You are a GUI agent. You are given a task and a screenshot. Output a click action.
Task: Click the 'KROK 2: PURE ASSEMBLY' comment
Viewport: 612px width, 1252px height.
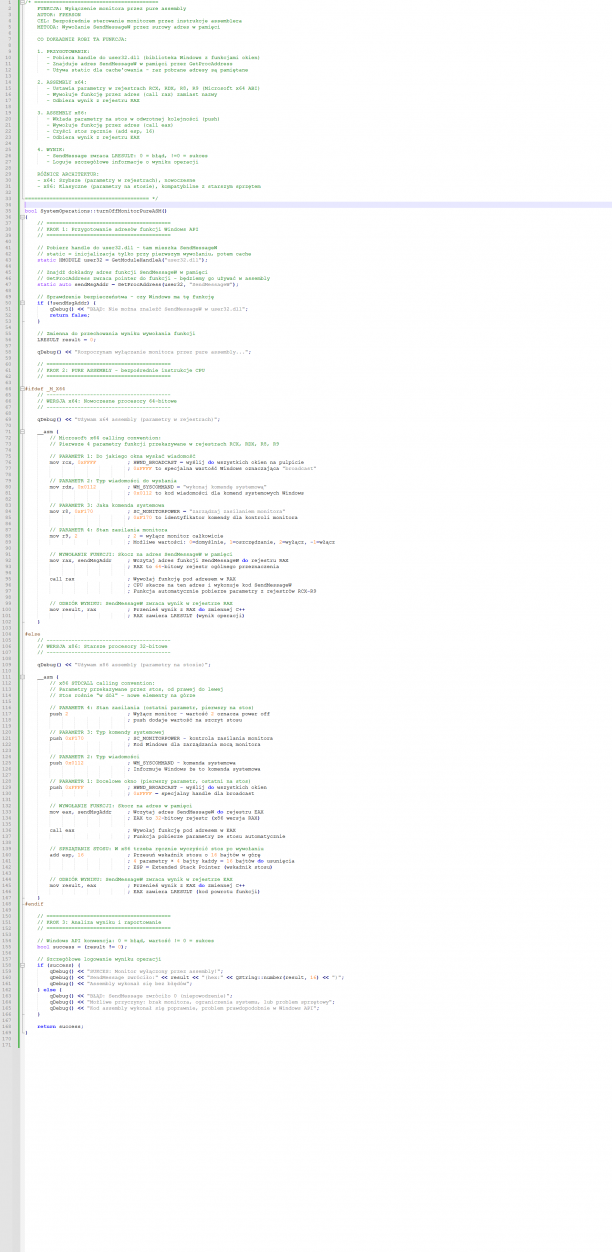click(121, 370)
